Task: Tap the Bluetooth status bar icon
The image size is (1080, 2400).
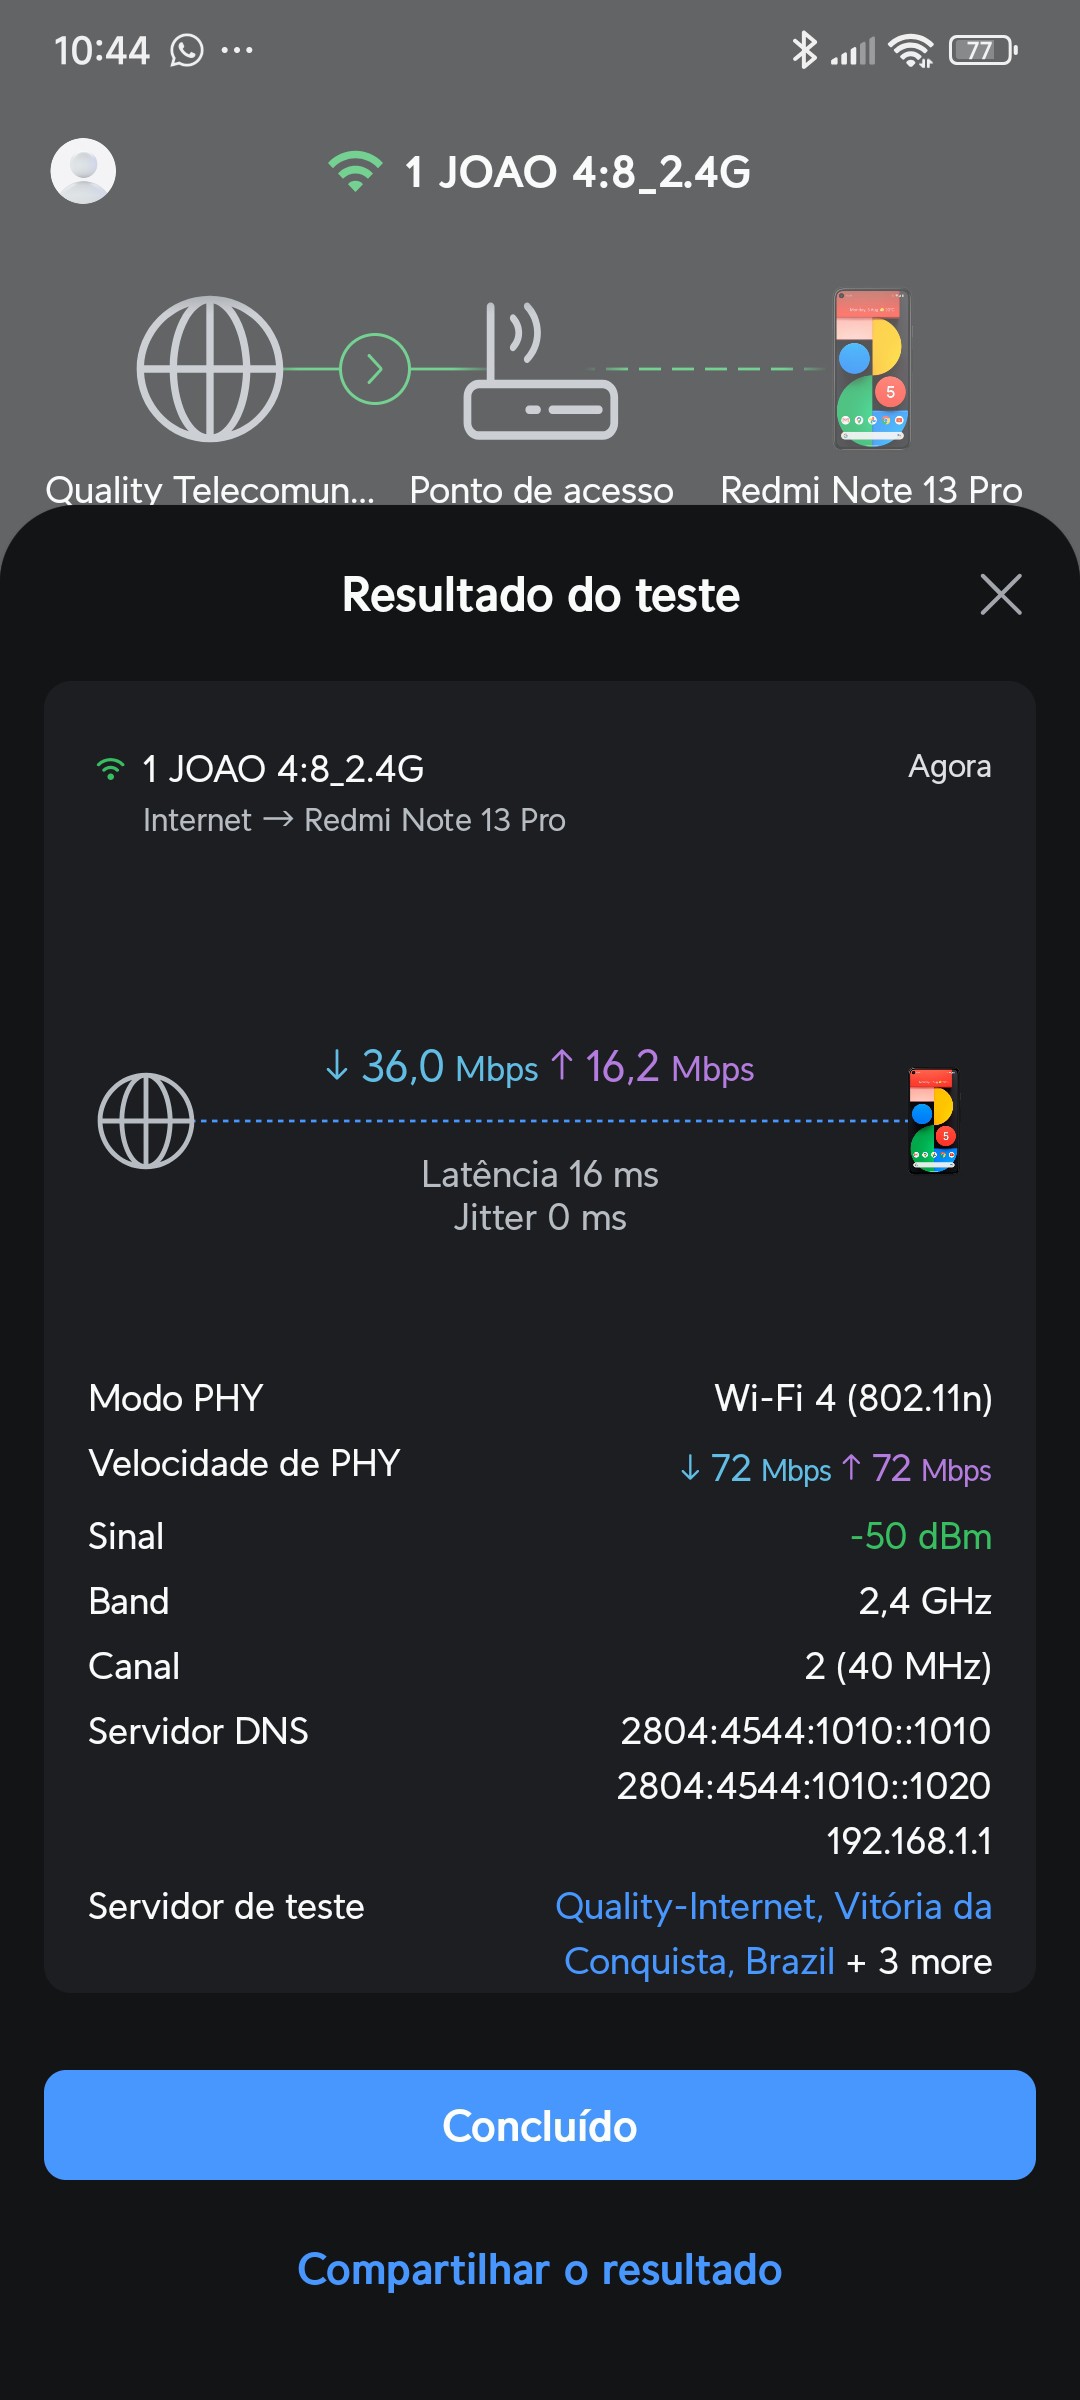Action: pyautogui.click(x=804, y=50)
